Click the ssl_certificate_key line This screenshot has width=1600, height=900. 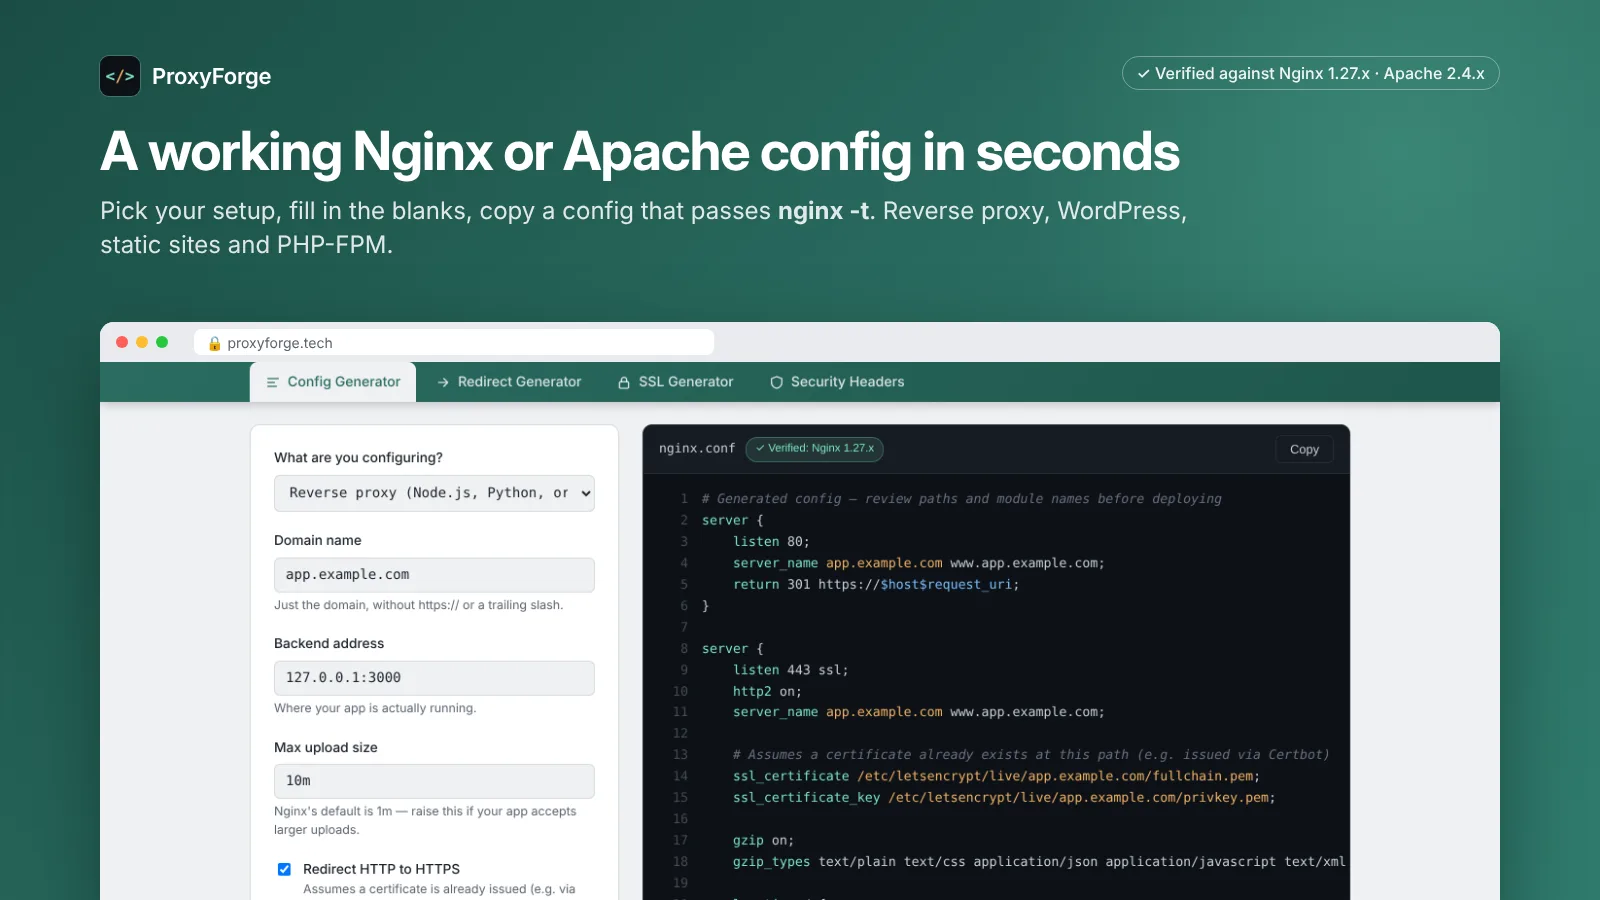1004,797
